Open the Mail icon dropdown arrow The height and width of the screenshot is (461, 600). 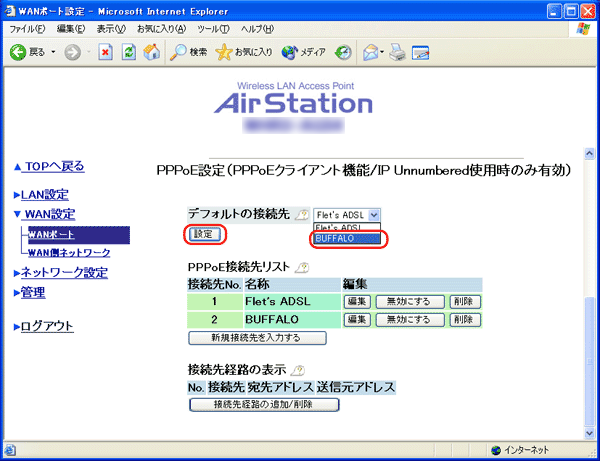pyautogui.click(x=382, y=52)
